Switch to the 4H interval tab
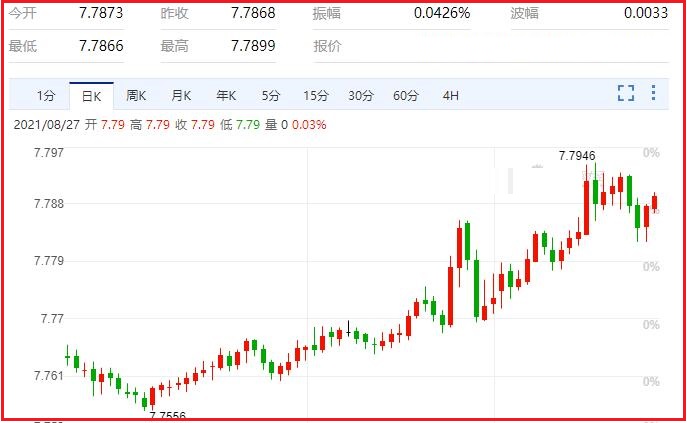 click(451, 96)
